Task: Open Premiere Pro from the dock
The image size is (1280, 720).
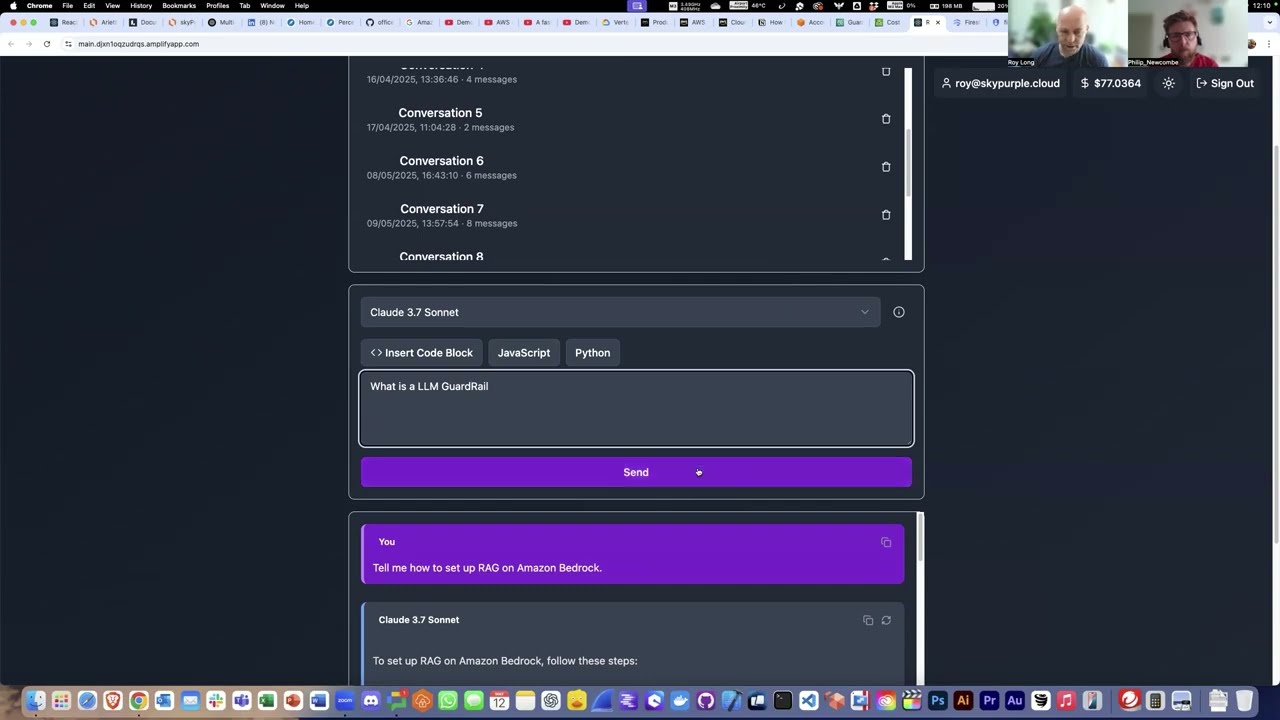Action: pyautogui.click(x=989, y=701)
